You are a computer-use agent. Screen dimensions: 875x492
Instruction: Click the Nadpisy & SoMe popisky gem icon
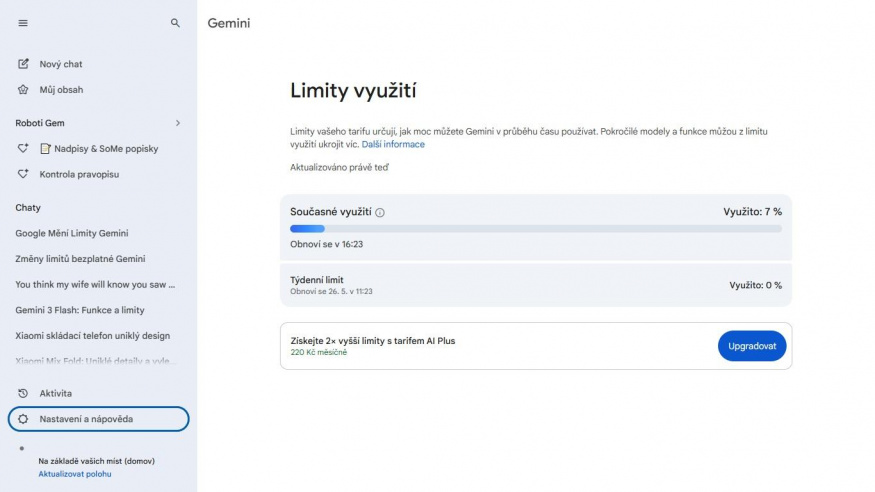coord(23,148)
